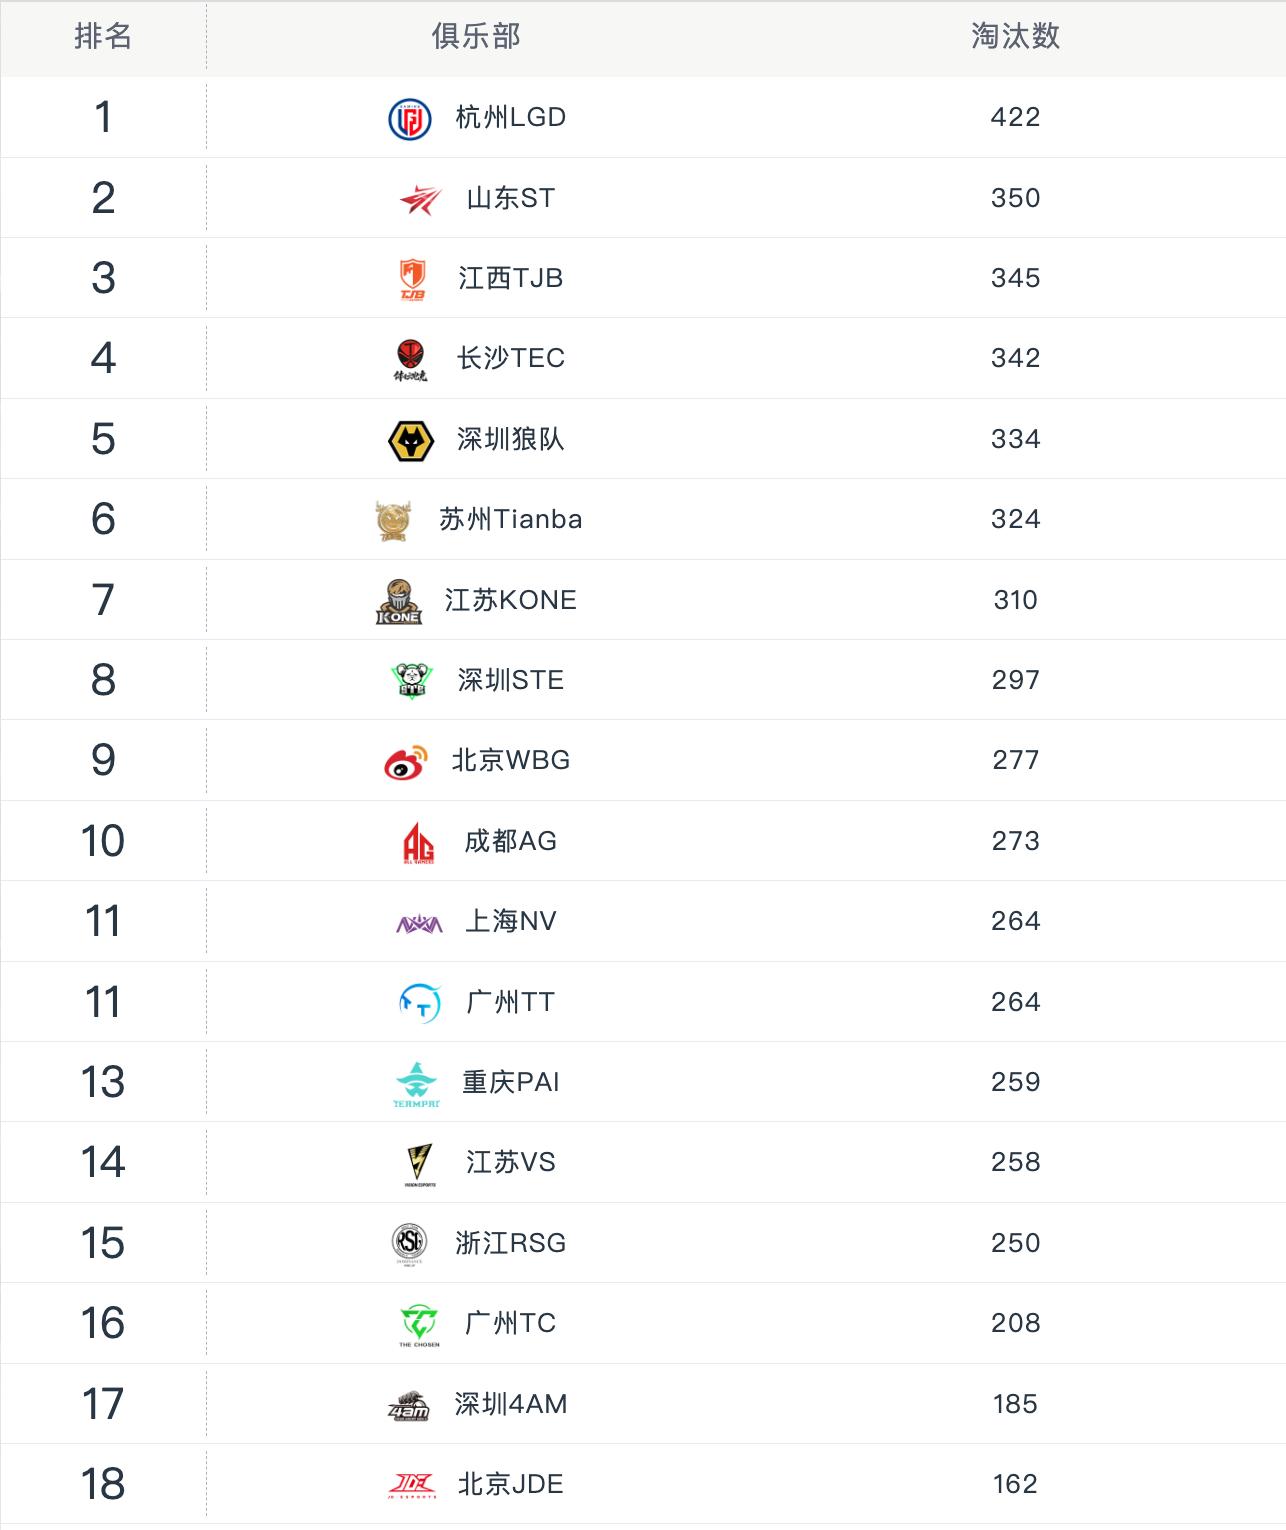Click the 江苏KONE knight logo

point(399,601)
